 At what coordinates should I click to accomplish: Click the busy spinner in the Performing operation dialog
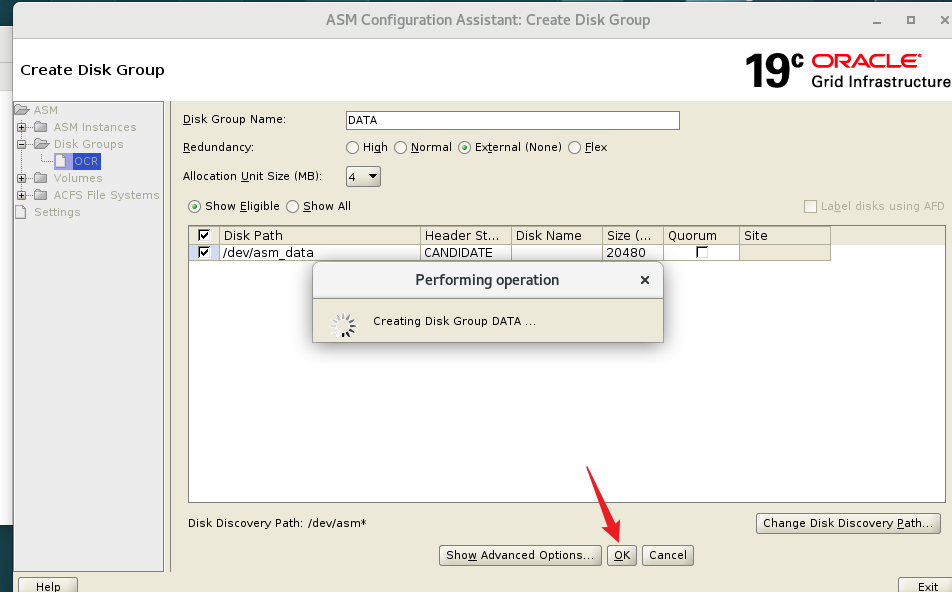[344, 325]
